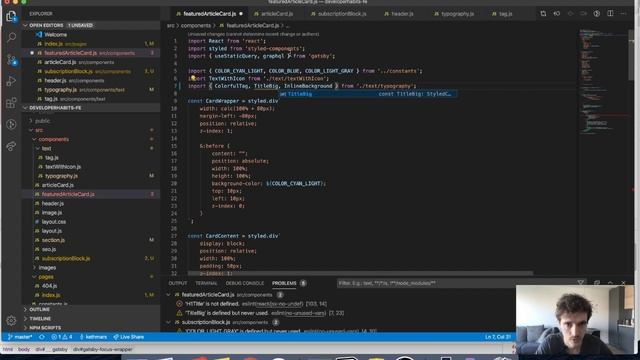Click the Synchronize Changes status icon
The height and width of the screenshot is (360, 640).
click(42, 337)
